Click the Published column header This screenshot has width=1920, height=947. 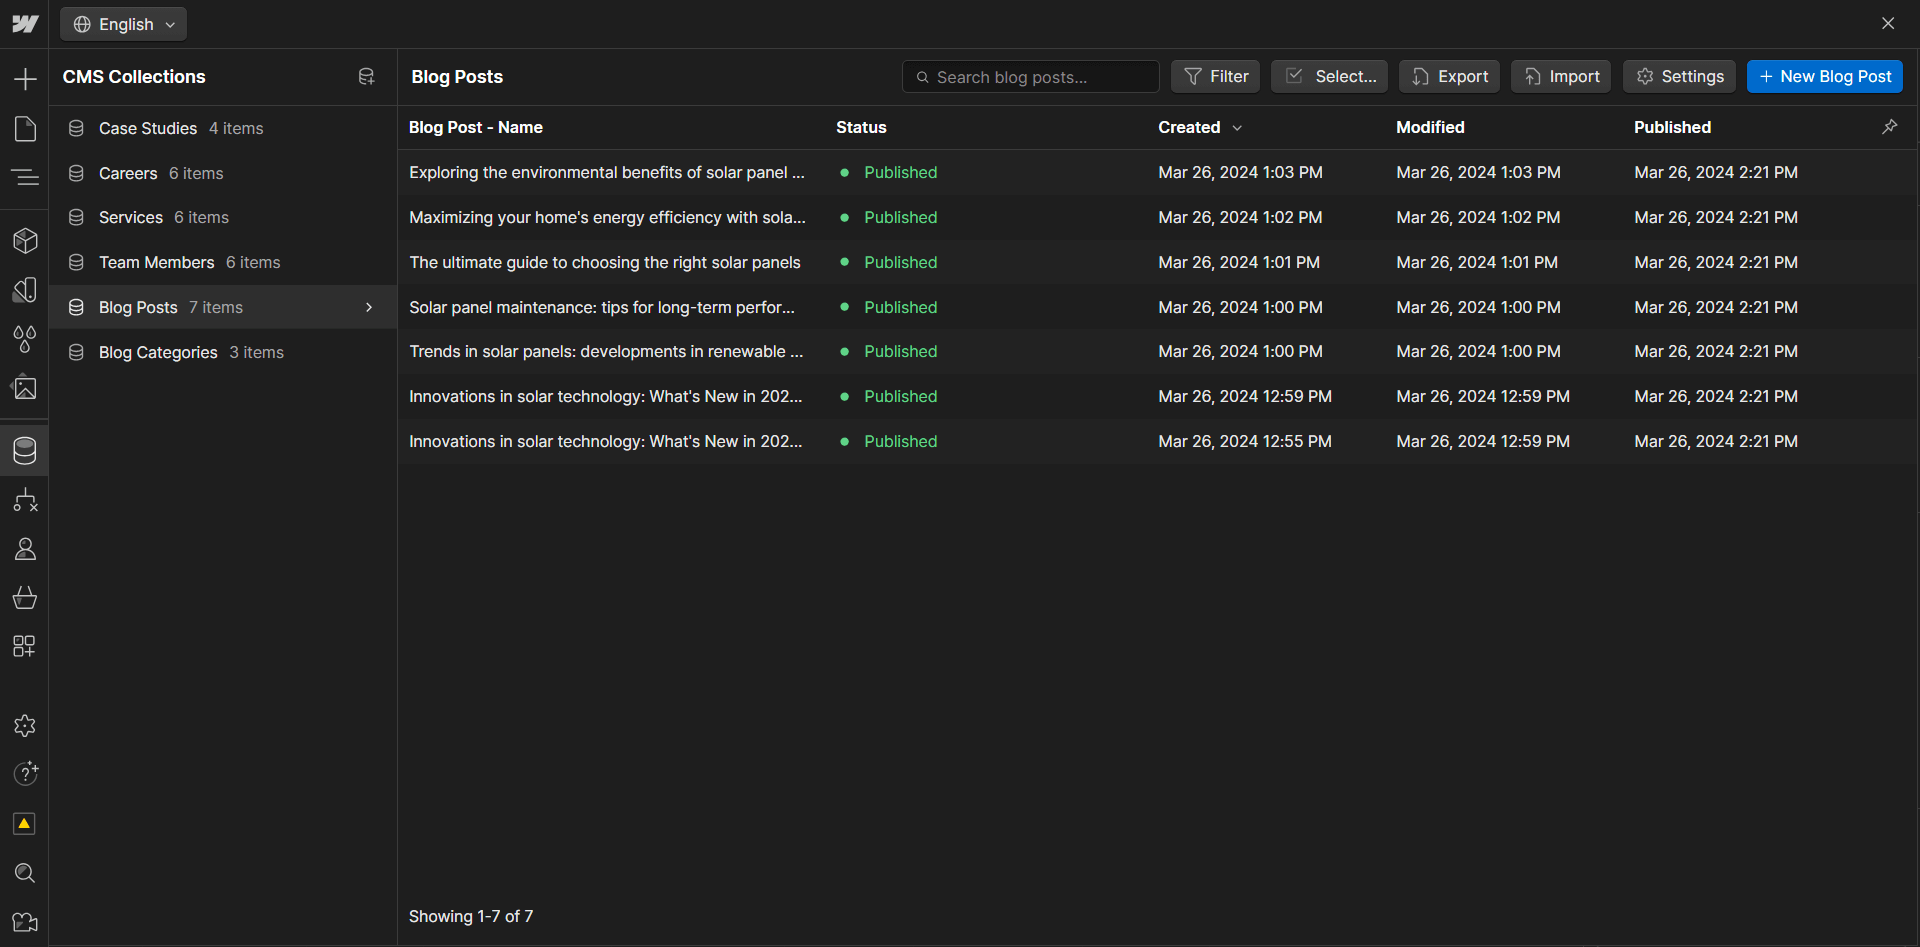1672,127
